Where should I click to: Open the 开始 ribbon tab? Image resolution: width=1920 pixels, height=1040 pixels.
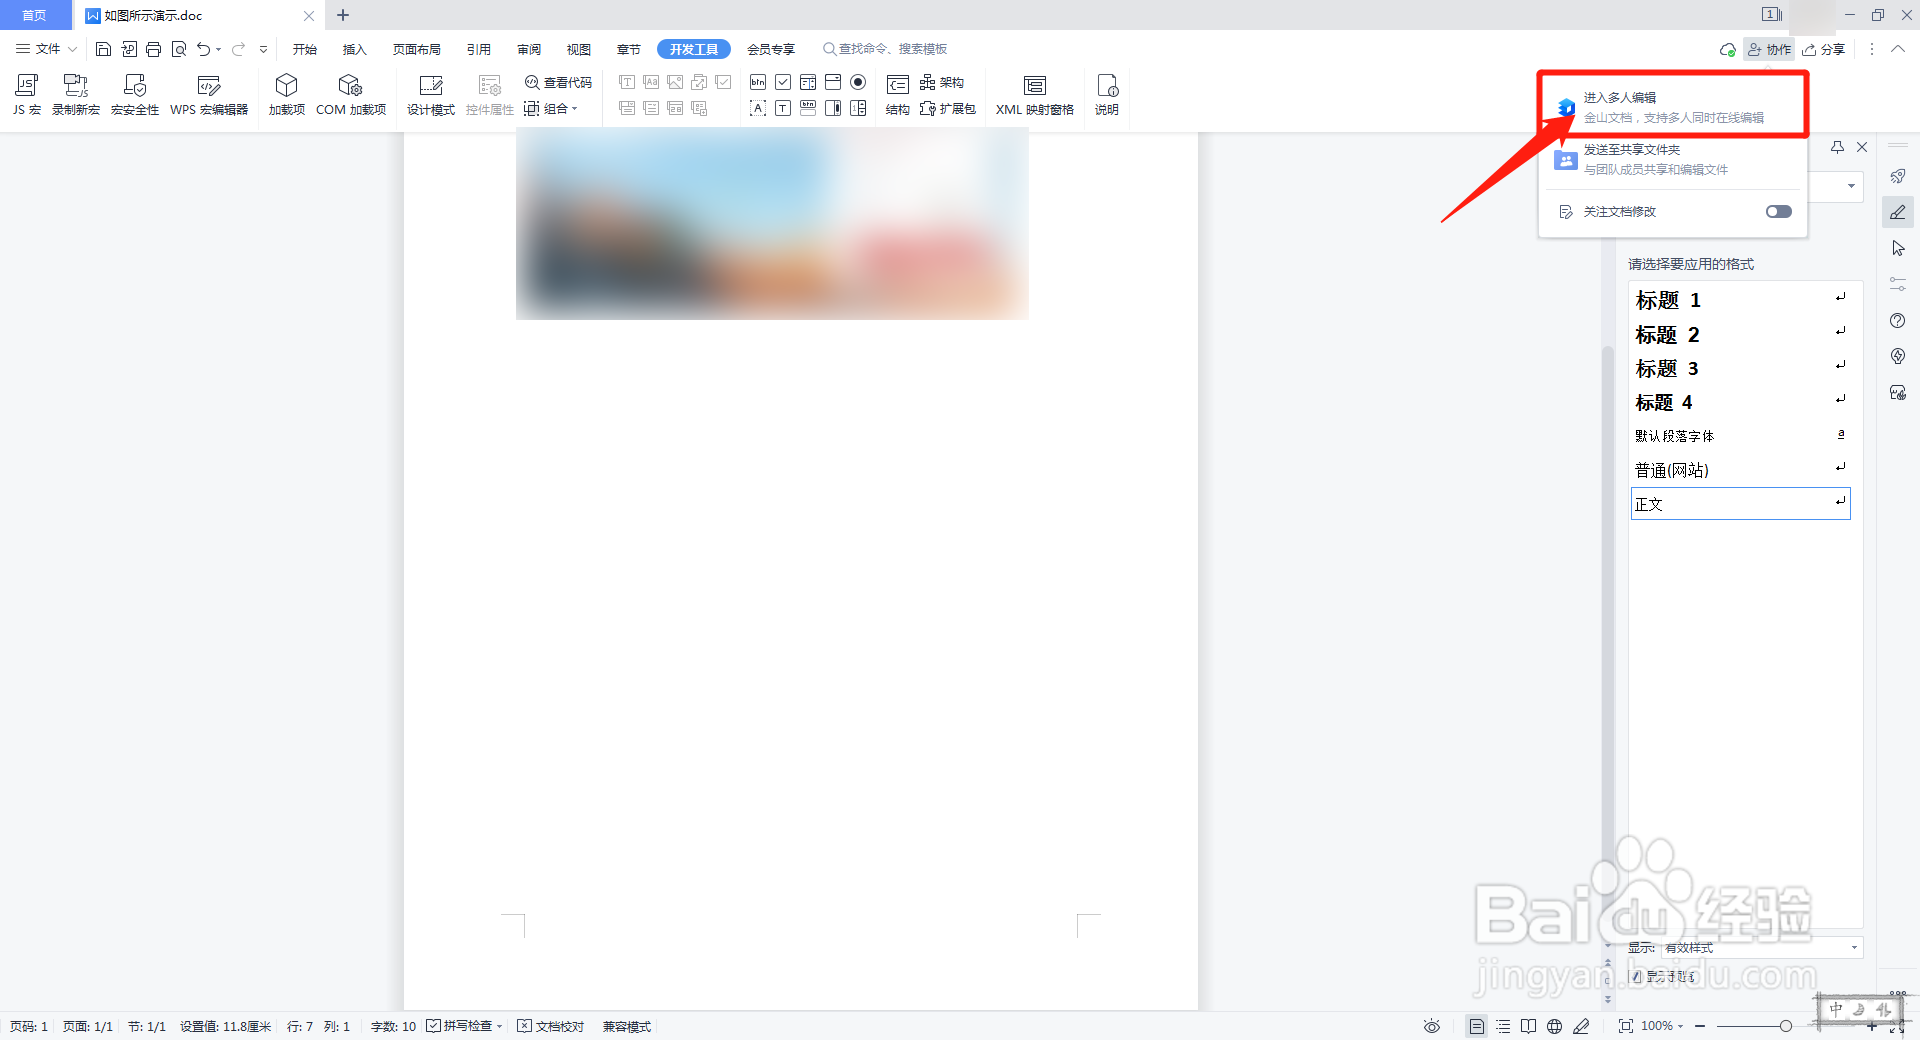pyautogui.click(x=305, y=49)
